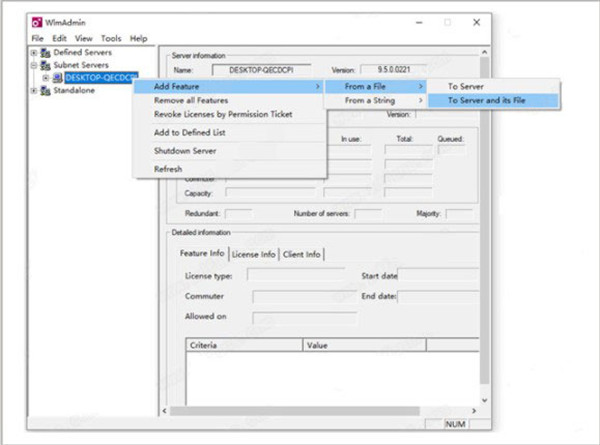Viewport: 600px width, 445px height.
Task: Click the Subnet Servers tree icon
Action: 45,64
